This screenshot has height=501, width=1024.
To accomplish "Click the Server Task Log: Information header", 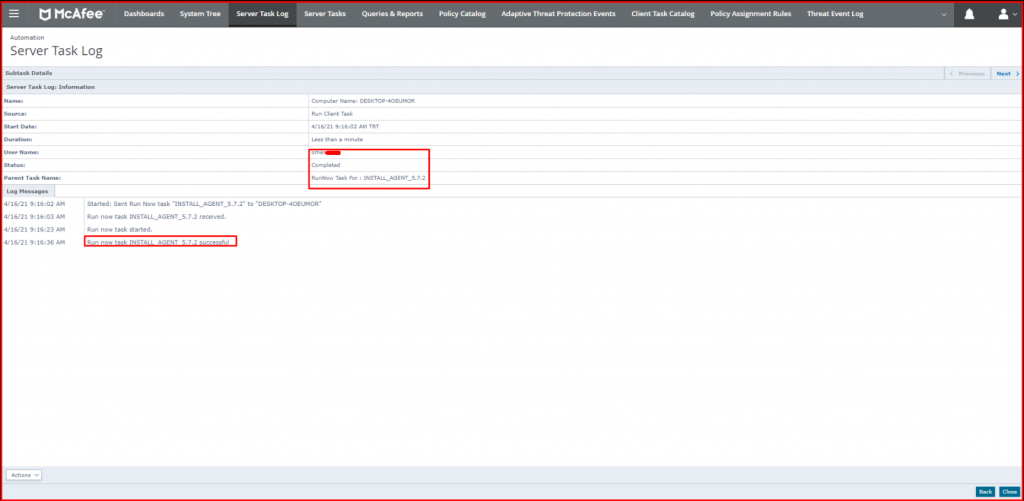I will point(50,87).
